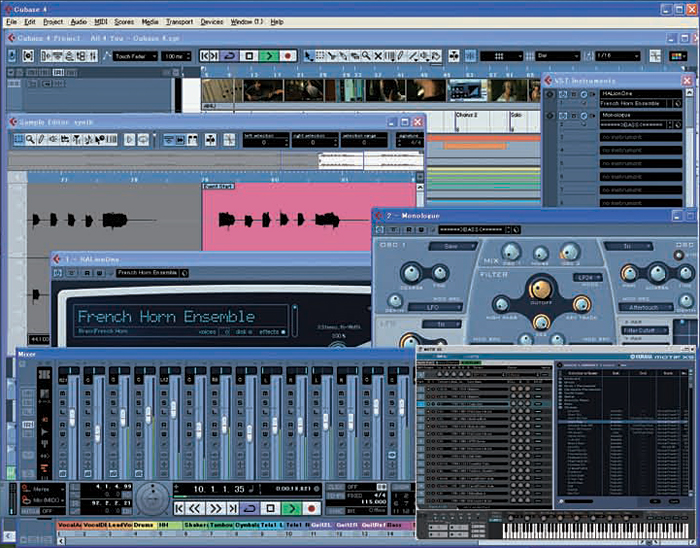Screen dimensions: 700x548
Task: Click Record in the project window toolbar
Action: (x=288, y=56)
